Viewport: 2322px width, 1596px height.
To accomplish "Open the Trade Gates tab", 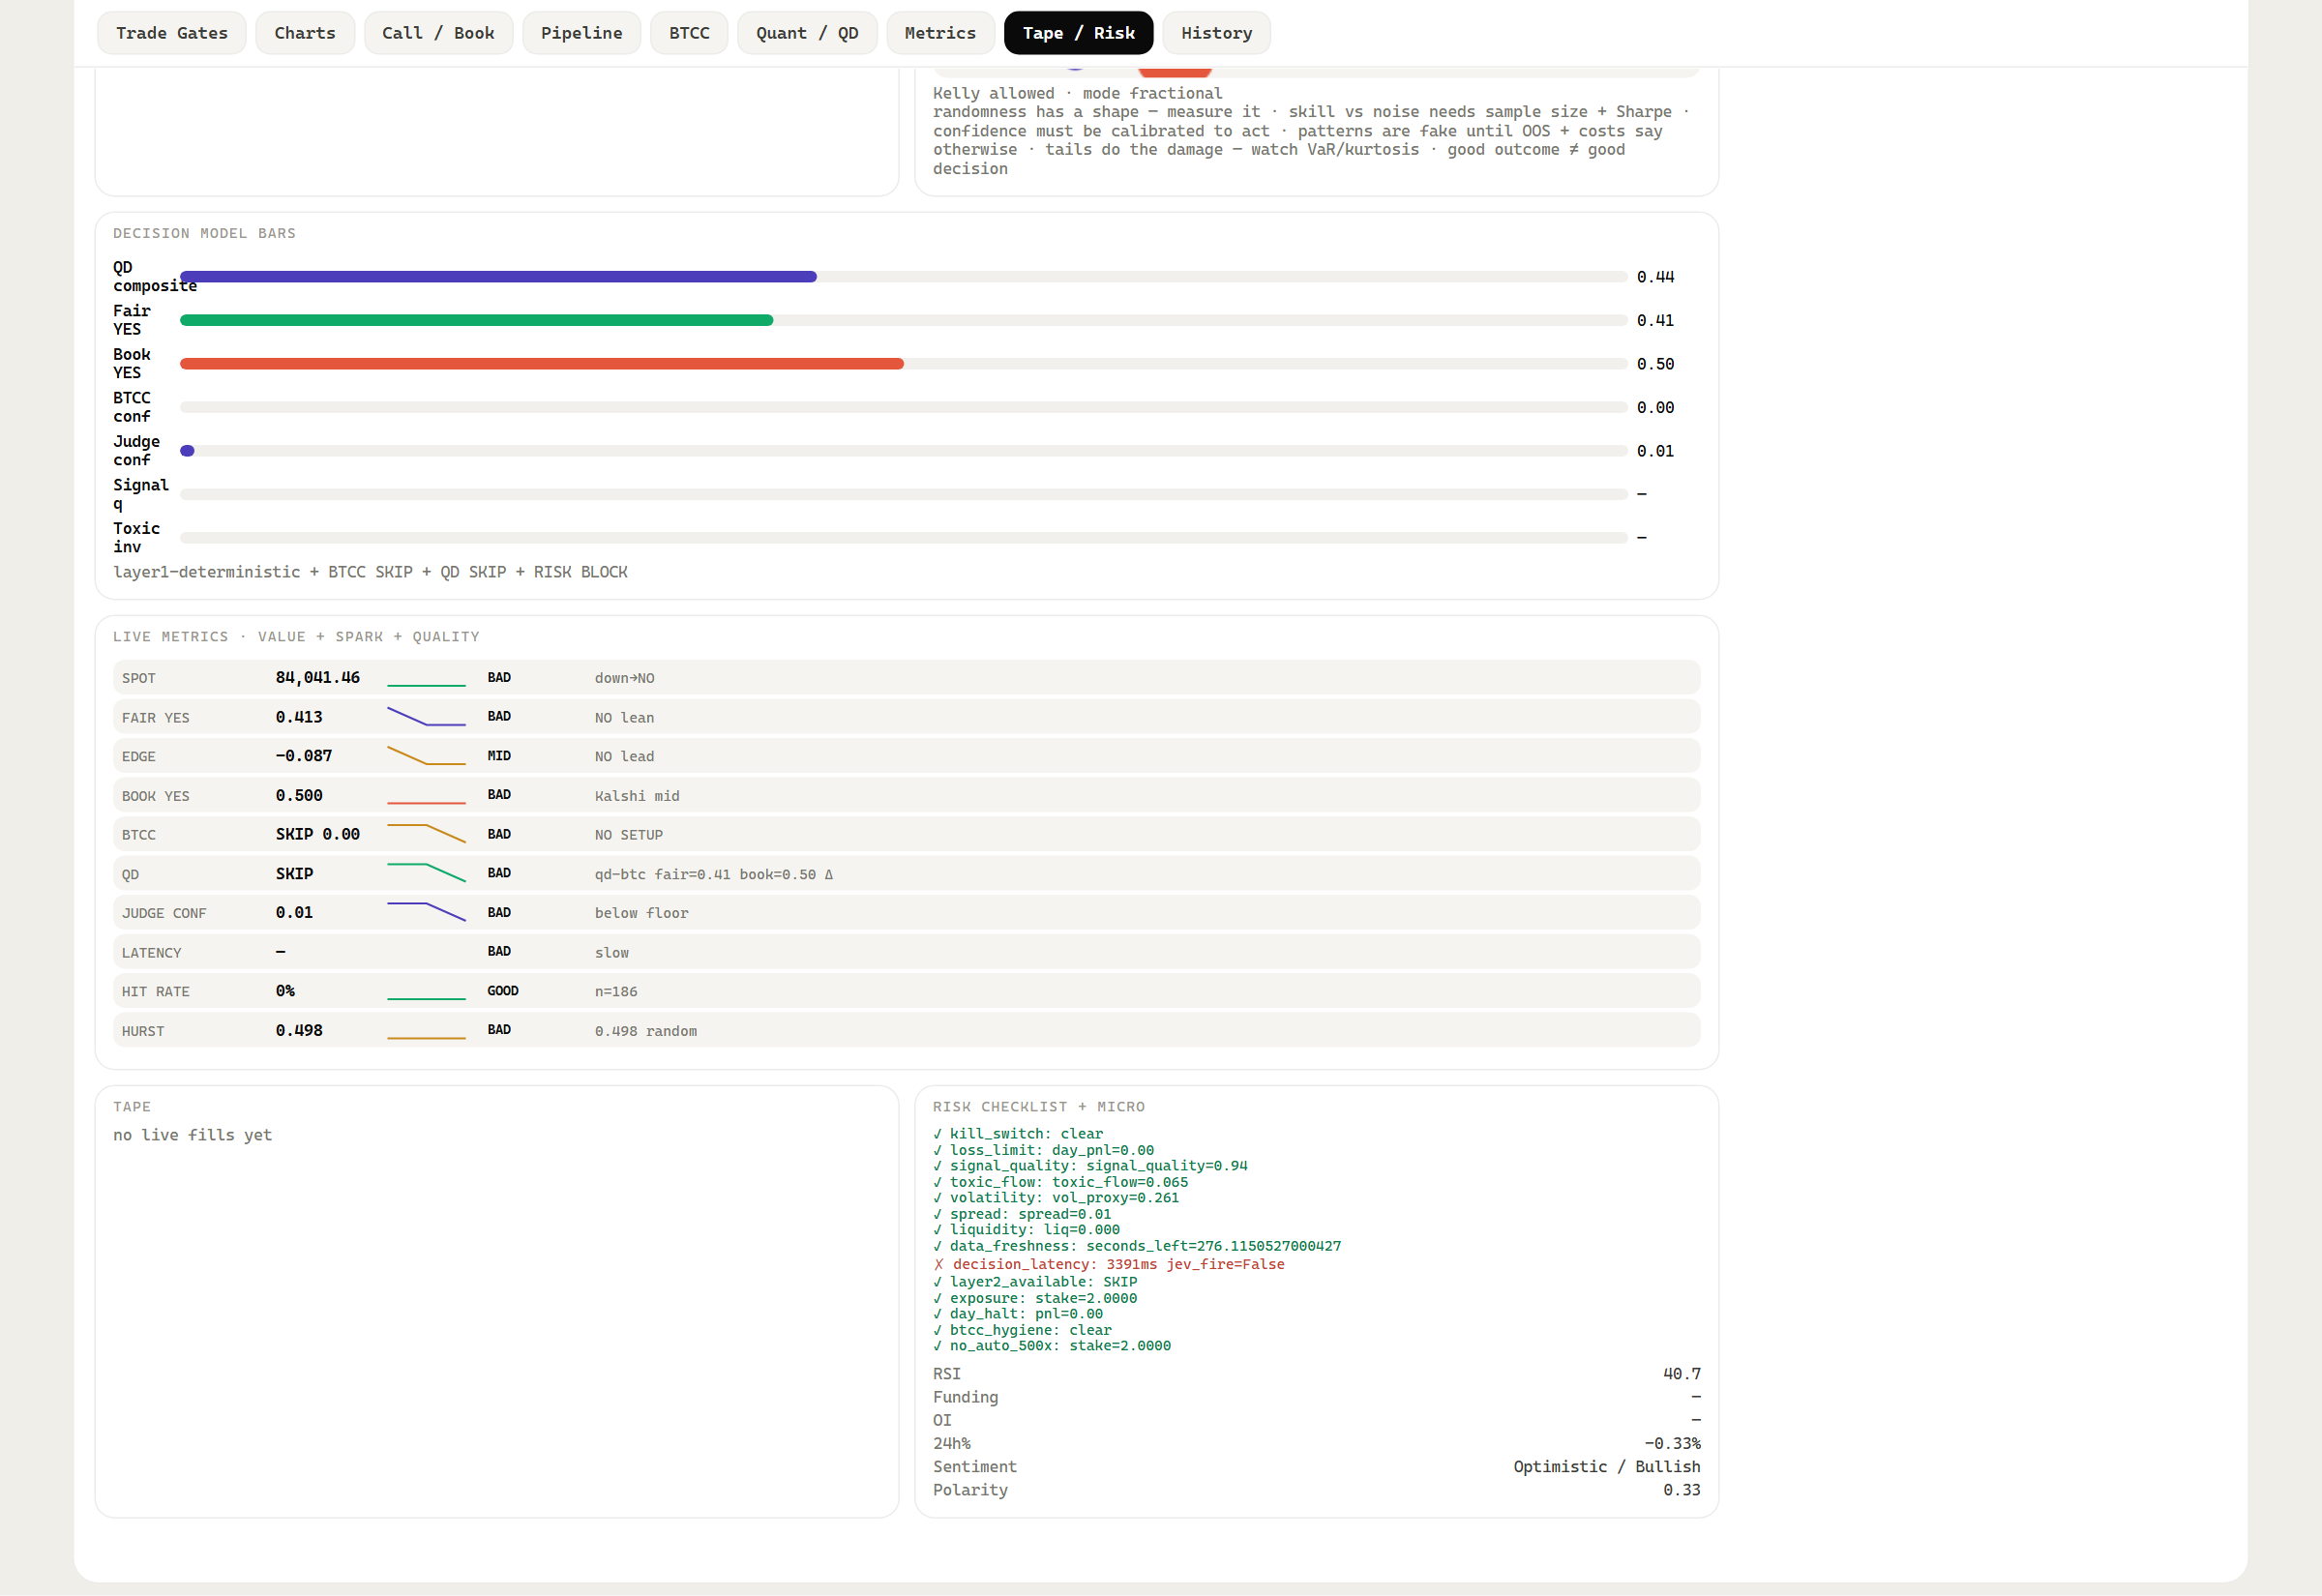I will [x=171, y=33].
